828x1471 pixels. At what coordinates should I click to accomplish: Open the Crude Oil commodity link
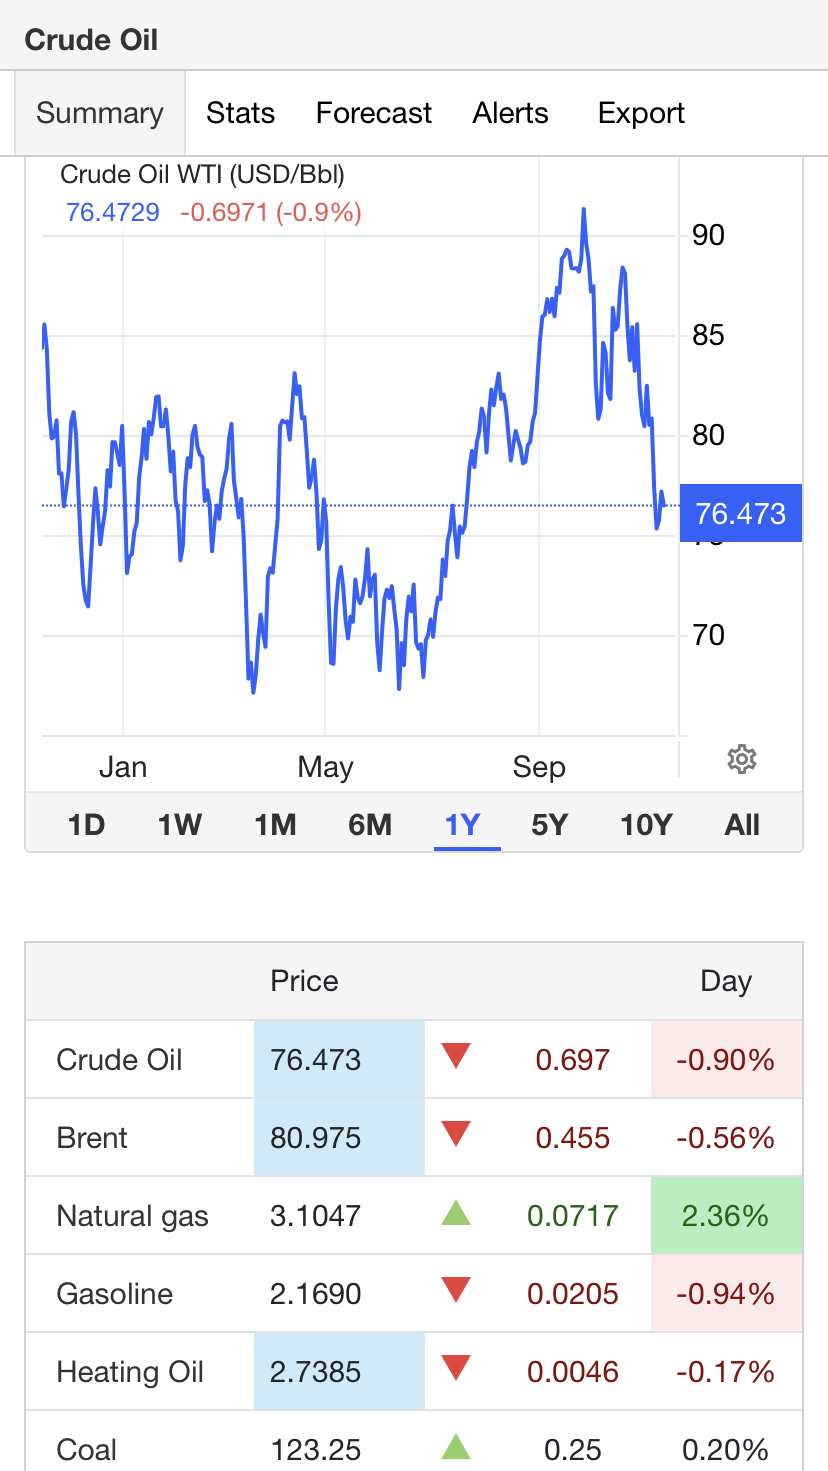click(x=120, y=1060)
